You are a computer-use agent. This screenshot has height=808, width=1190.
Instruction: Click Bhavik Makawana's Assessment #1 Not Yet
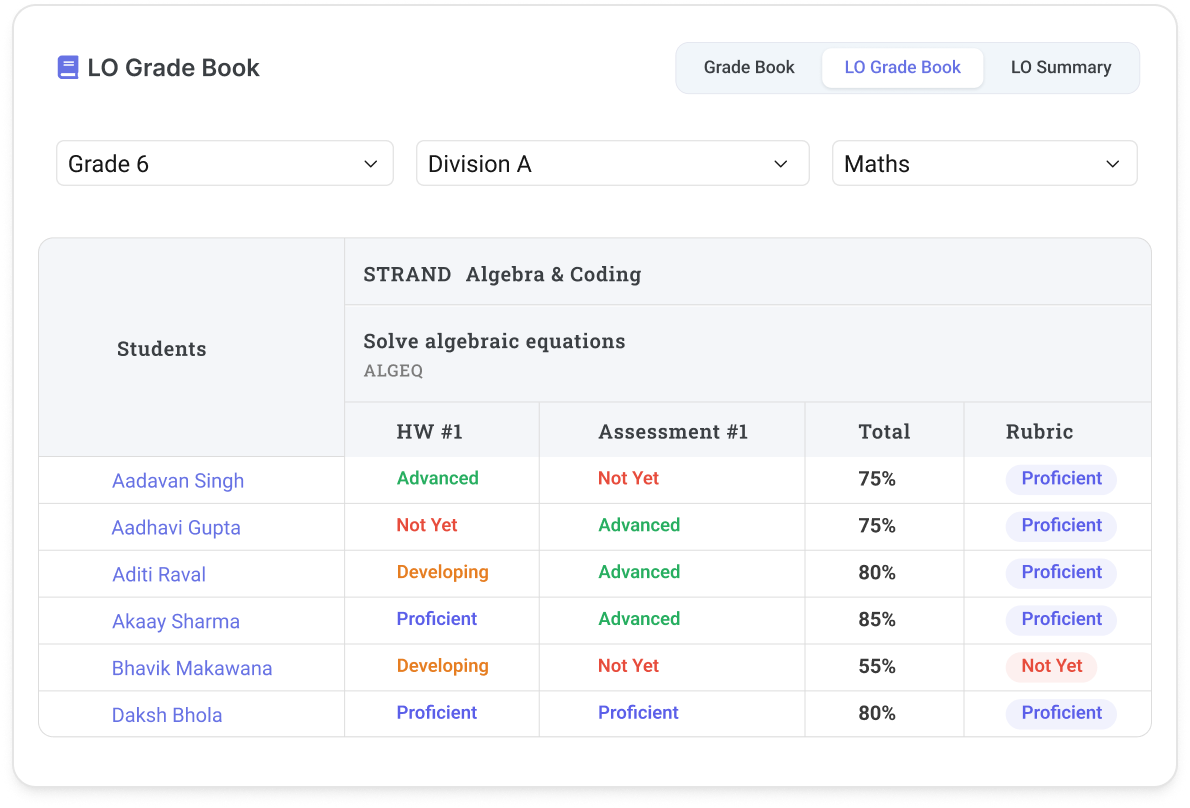(x=628, y=667)
